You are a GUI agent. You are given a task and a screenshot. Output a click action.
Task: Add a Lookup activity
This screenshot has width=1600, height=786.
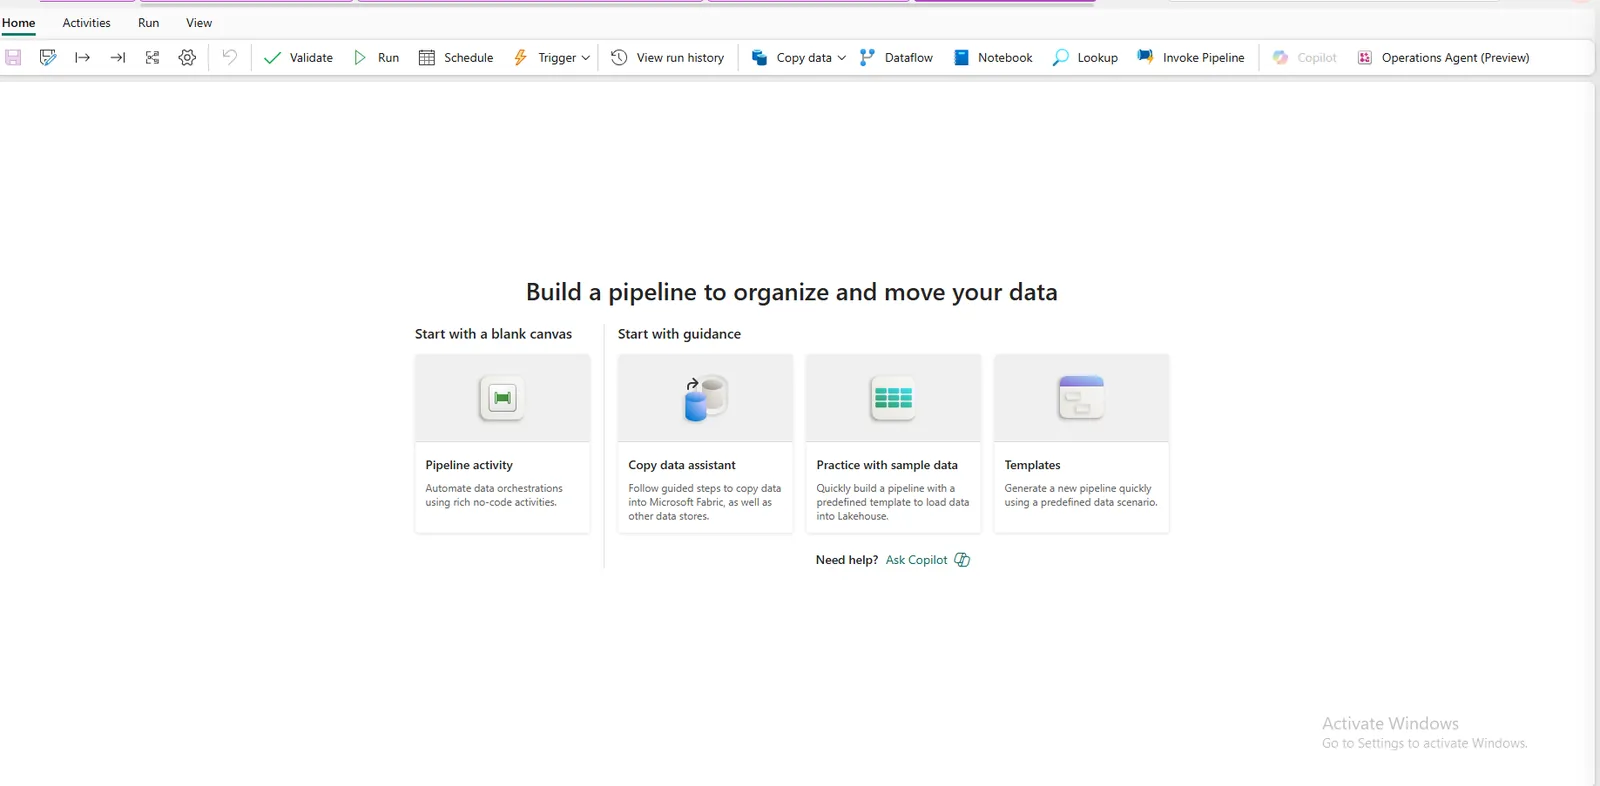click(x=1085, y=58)
